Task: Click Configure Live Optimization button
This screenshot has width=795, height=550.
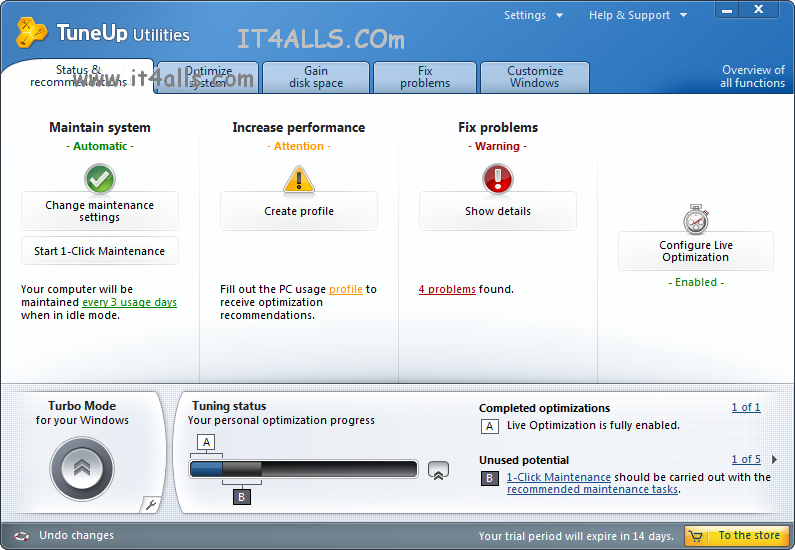Action: point(696,251)
